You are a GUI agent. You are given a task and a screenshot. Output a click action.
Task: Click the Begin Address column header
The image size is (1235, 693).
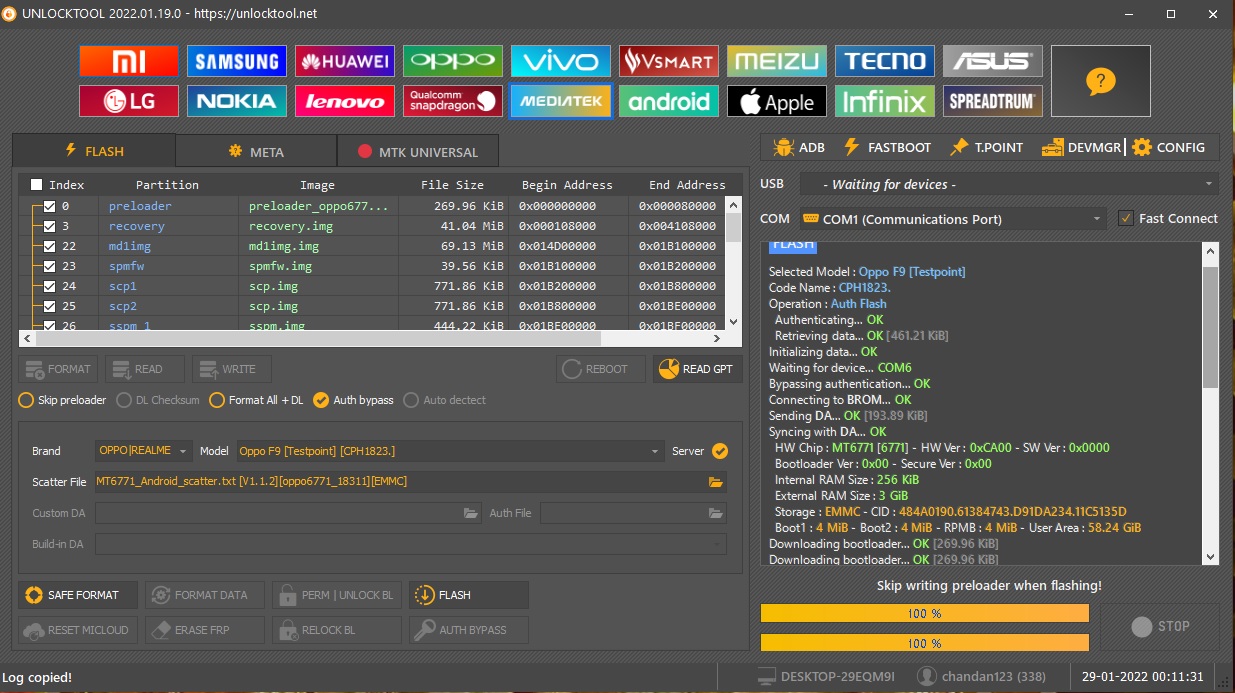pyautogui.click(x=567, y=185)
